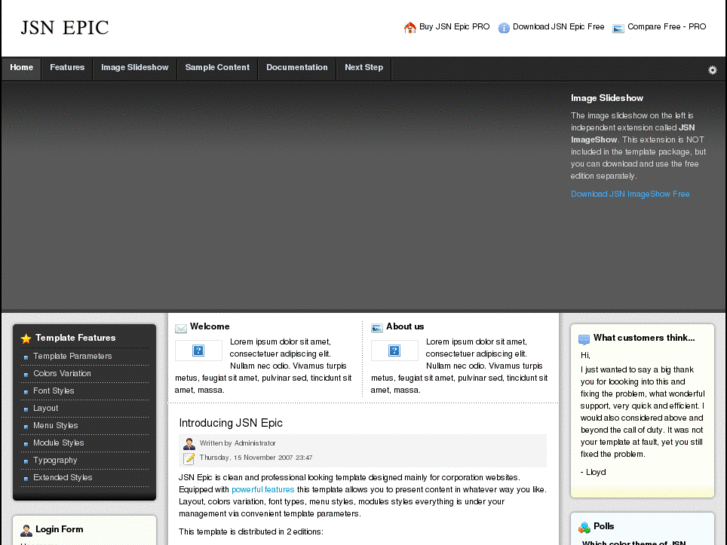
Task: Click the question mark thumbnail under About us
Action: 395,350
